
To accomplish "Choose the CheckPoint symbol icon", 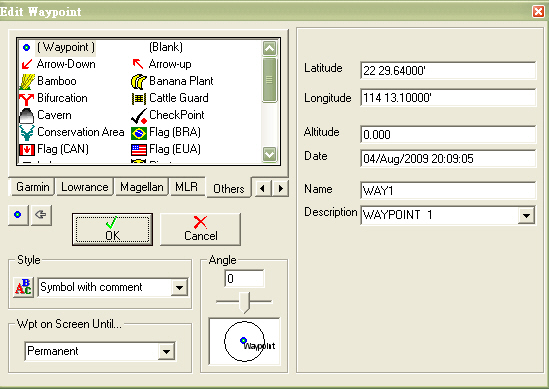I will tap(139, 116).
